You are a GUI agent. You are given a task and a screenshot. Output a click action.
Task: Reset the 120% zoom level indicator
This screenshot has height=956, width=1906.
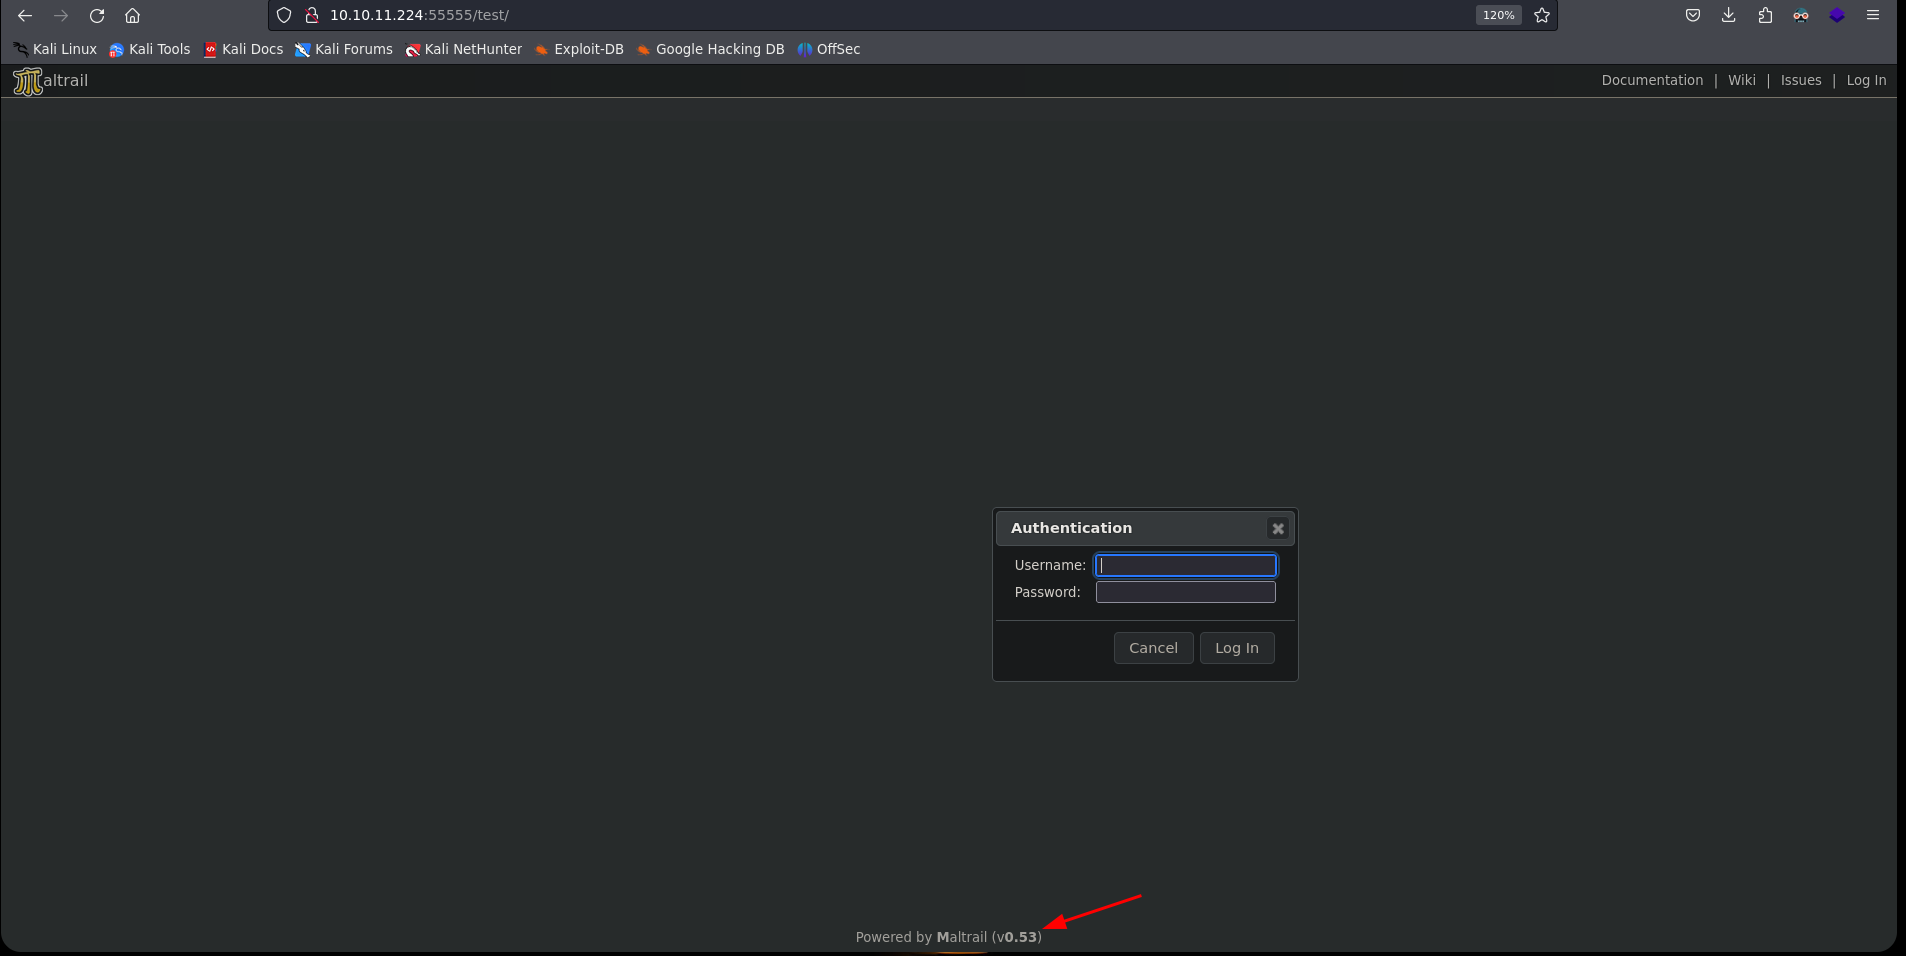click(1497, 15)
